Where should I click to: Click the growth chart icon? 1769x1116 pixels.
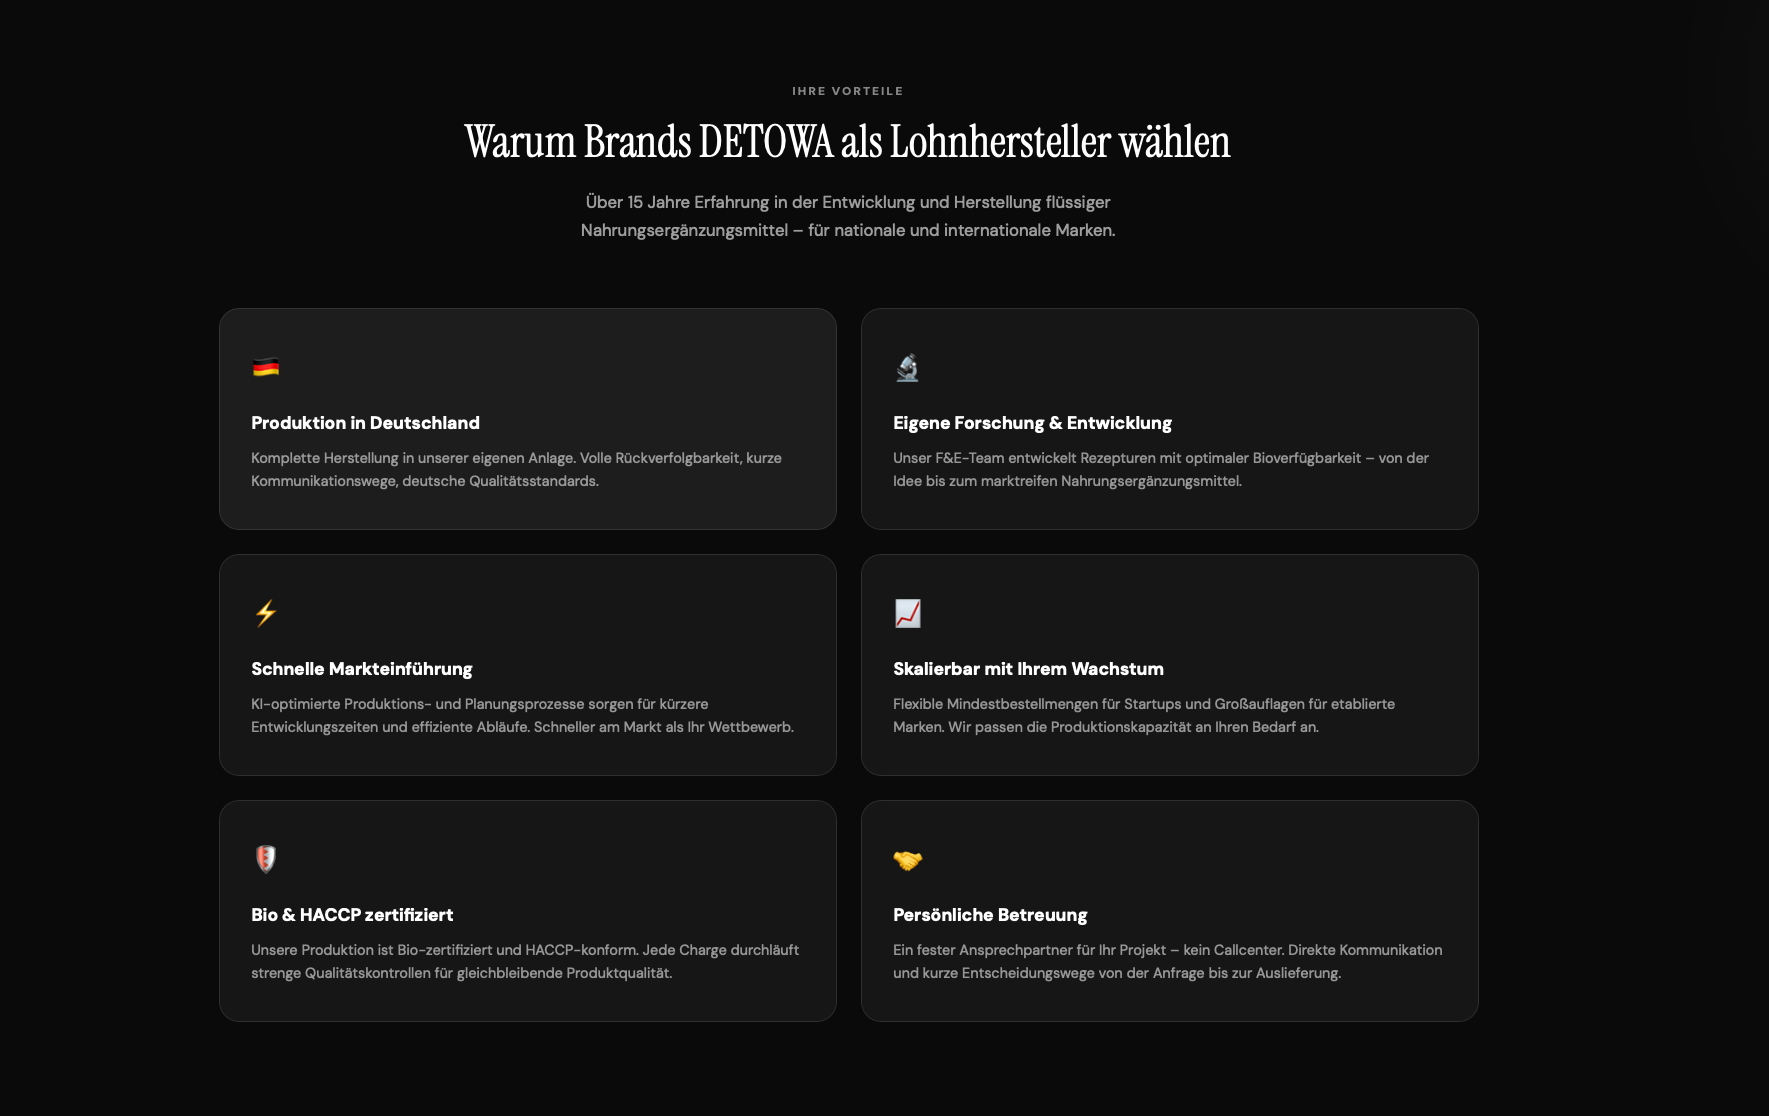click(x=907, y=613)
